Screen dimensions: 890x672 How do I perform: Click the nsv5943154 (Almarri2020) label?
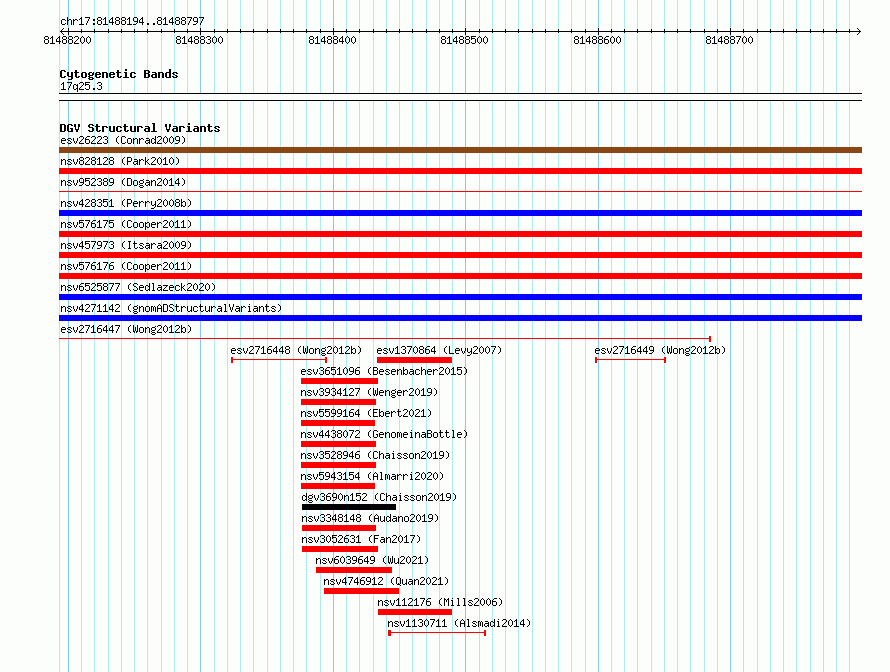pos(372,476)
